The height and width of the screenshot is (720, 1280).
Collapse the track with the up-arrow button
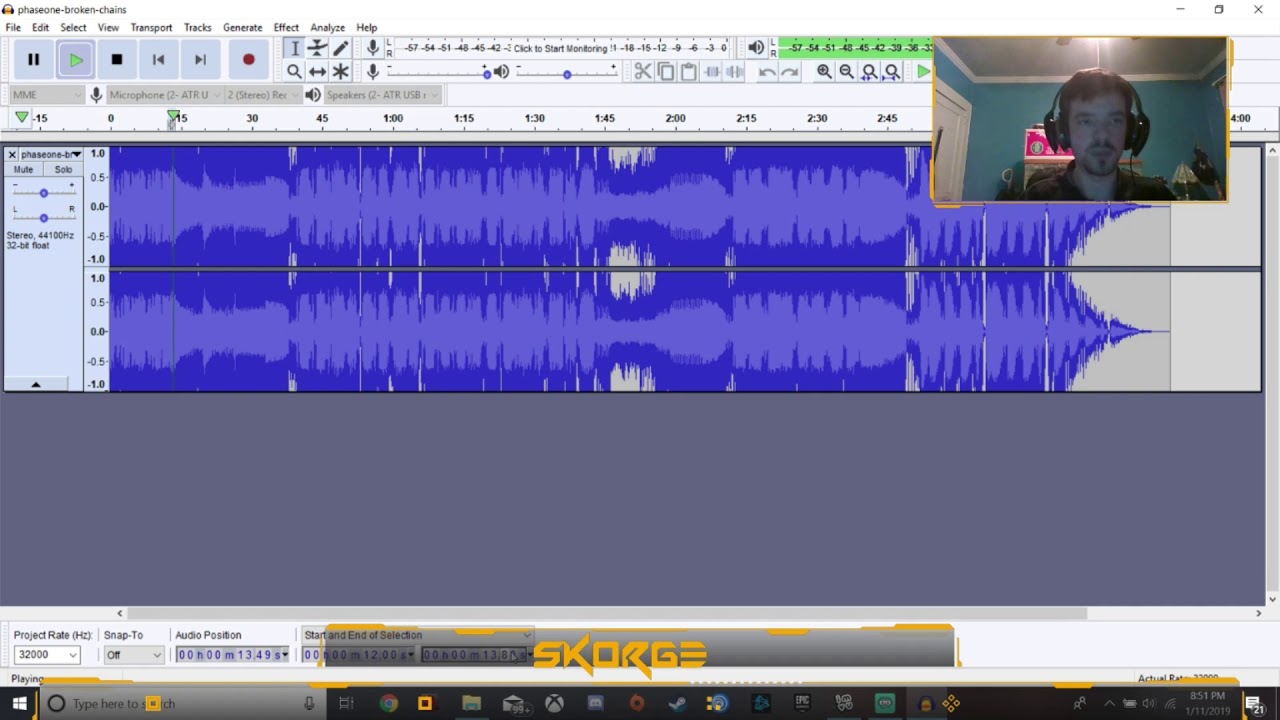tap(35, 384)
